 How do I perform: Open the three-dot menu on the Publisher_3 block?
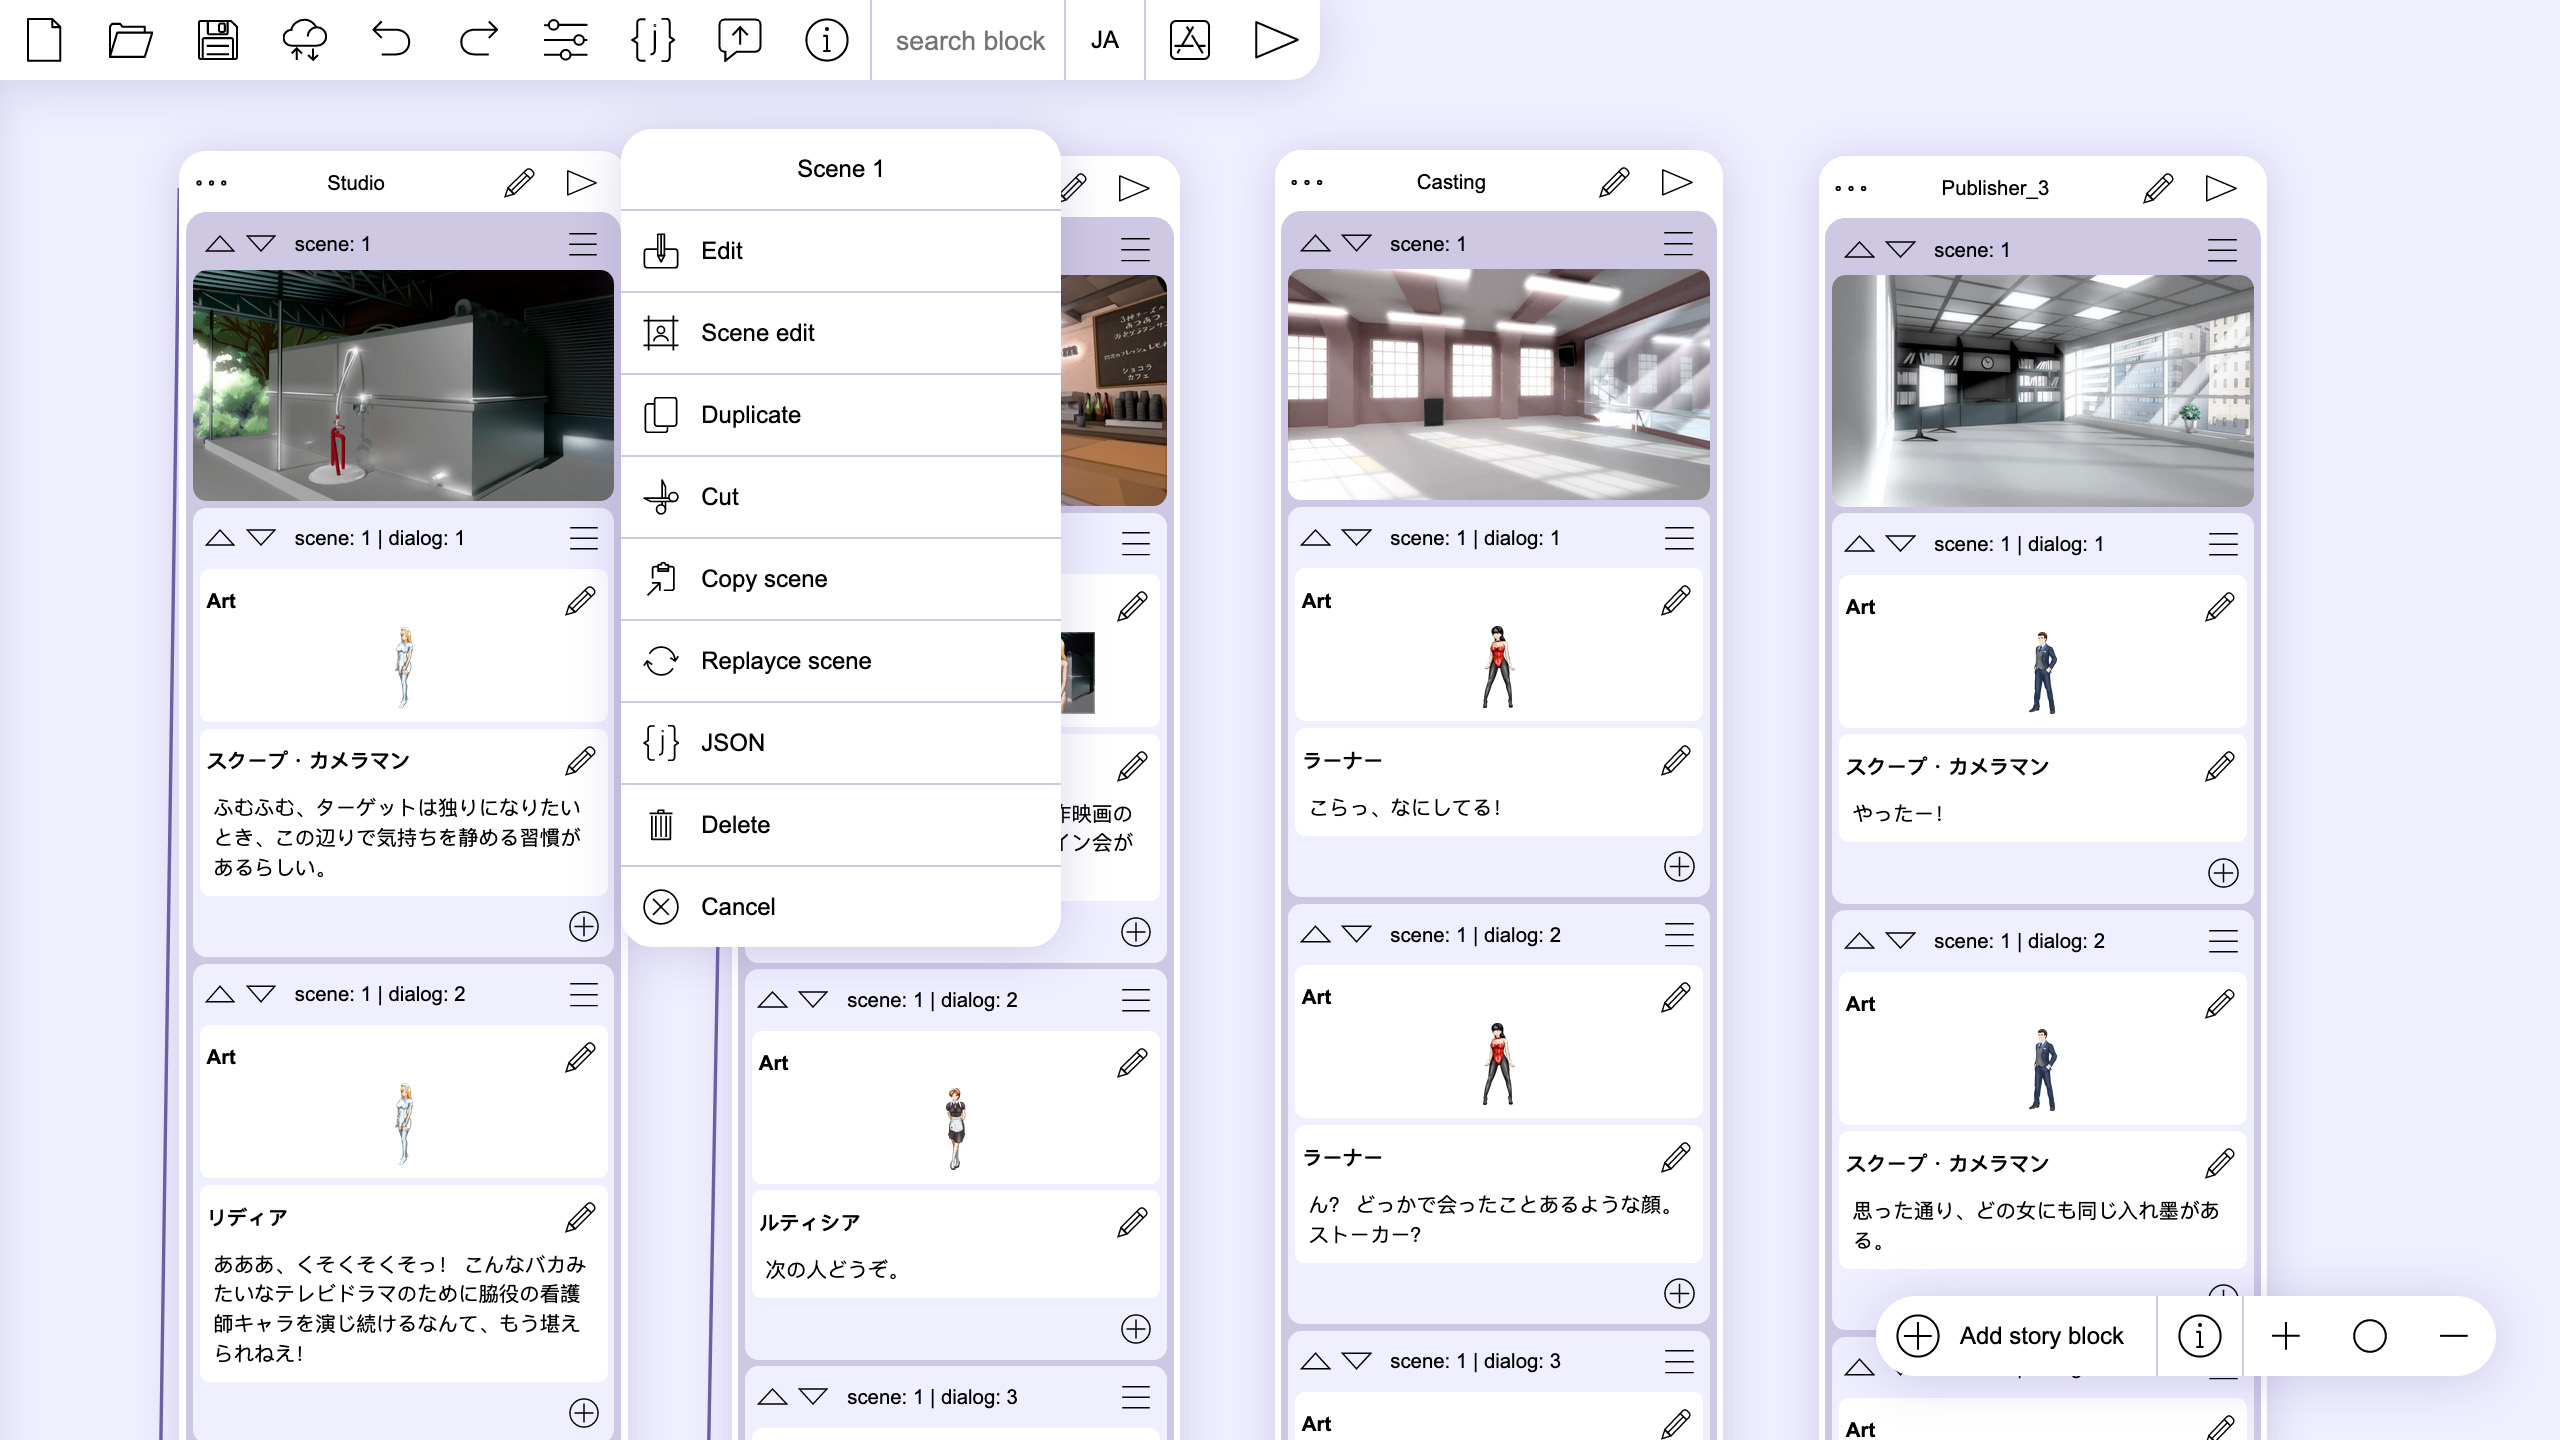coord(1851,186)
